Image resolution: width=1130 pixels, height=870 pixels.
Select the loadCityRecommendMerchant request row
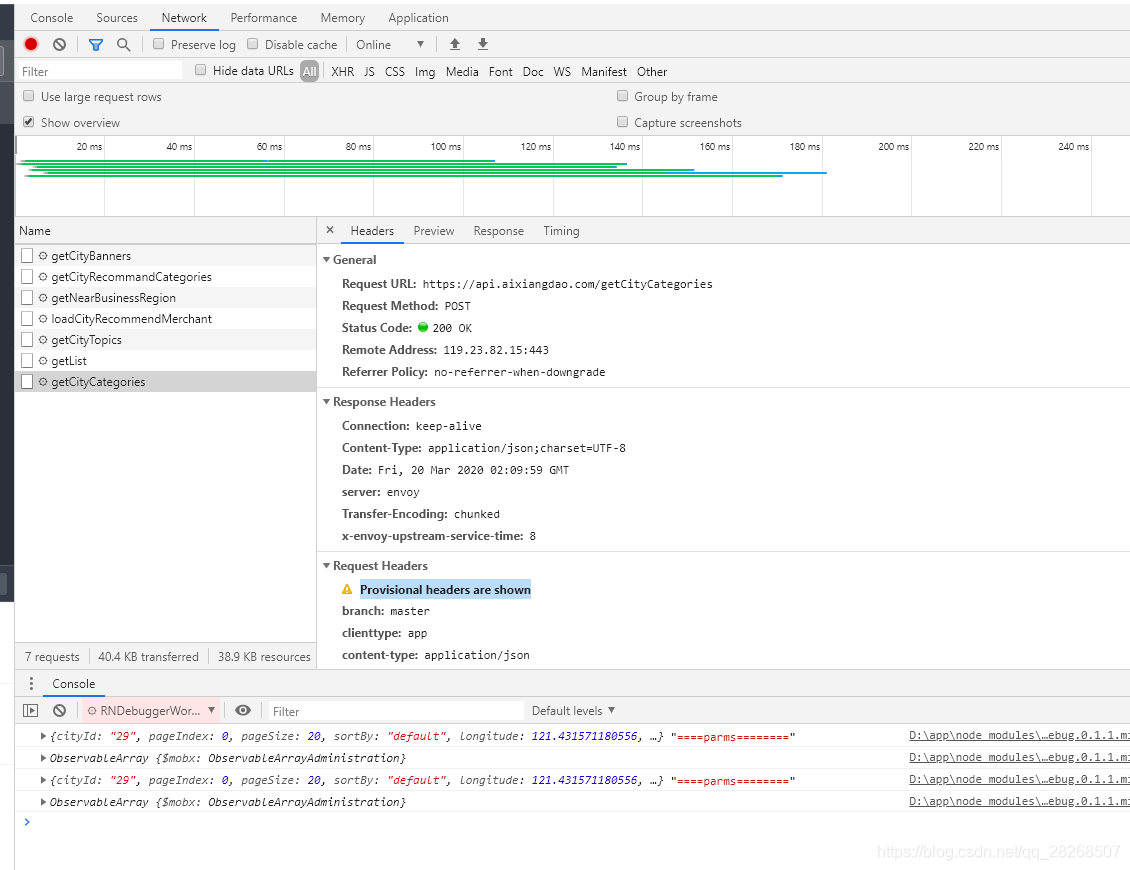click(x=166, y=319)
